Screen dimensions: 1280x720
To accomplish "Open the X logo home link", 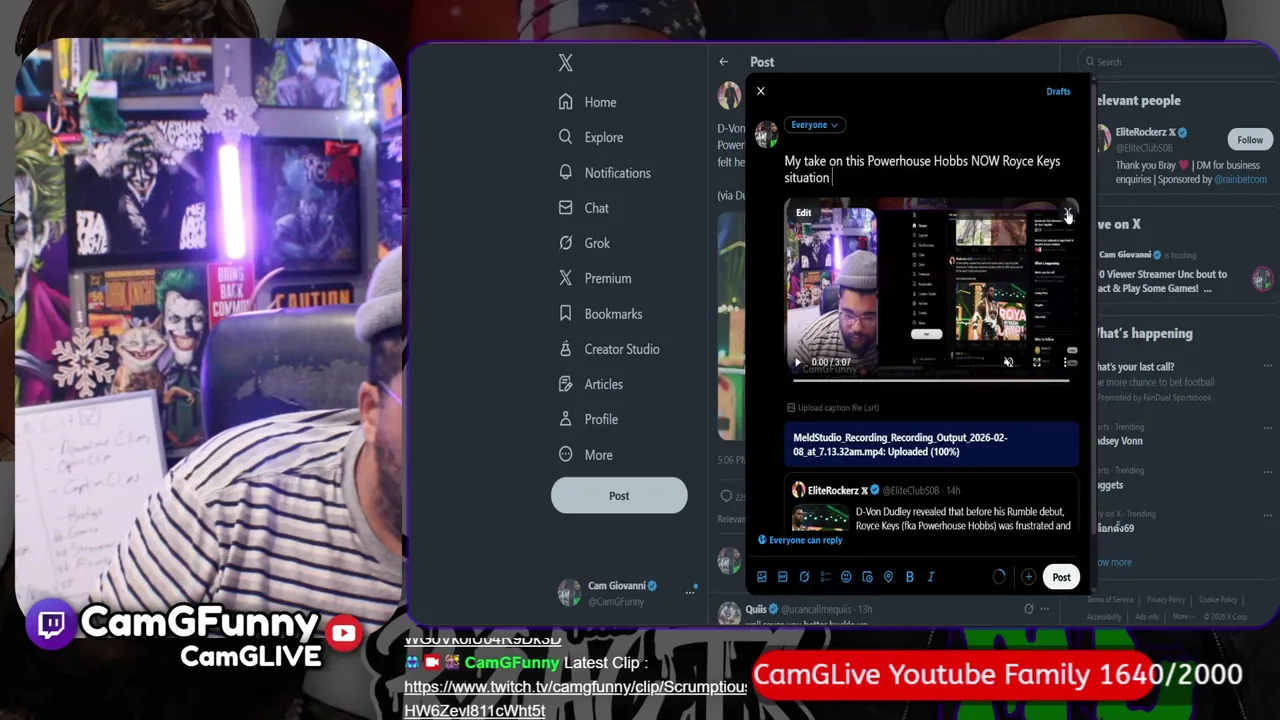I will pos(566,63).
